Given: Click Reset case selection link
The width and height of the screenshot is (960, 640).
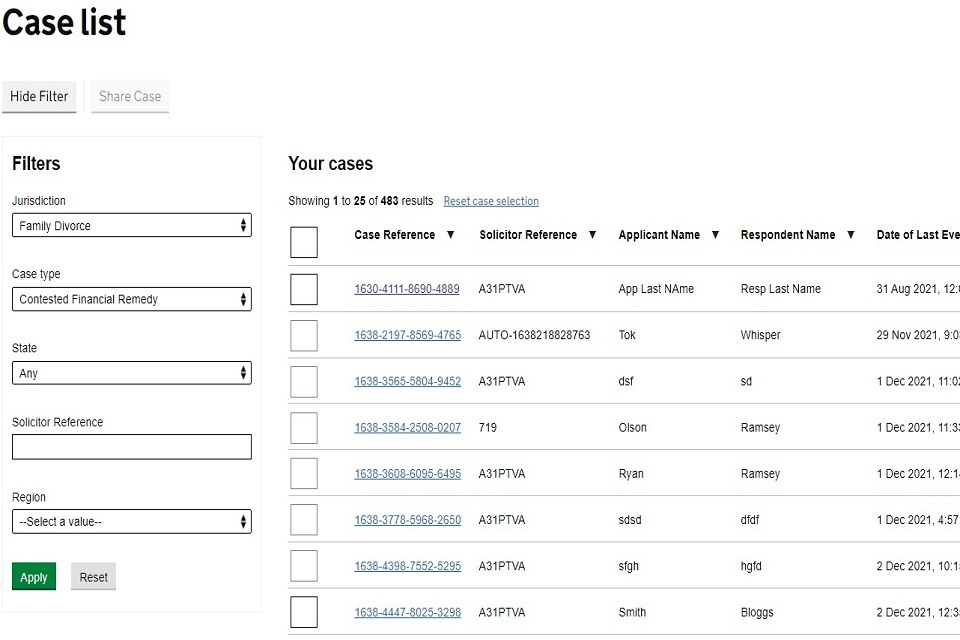Looking at the screenshot, I should [491, 201].
